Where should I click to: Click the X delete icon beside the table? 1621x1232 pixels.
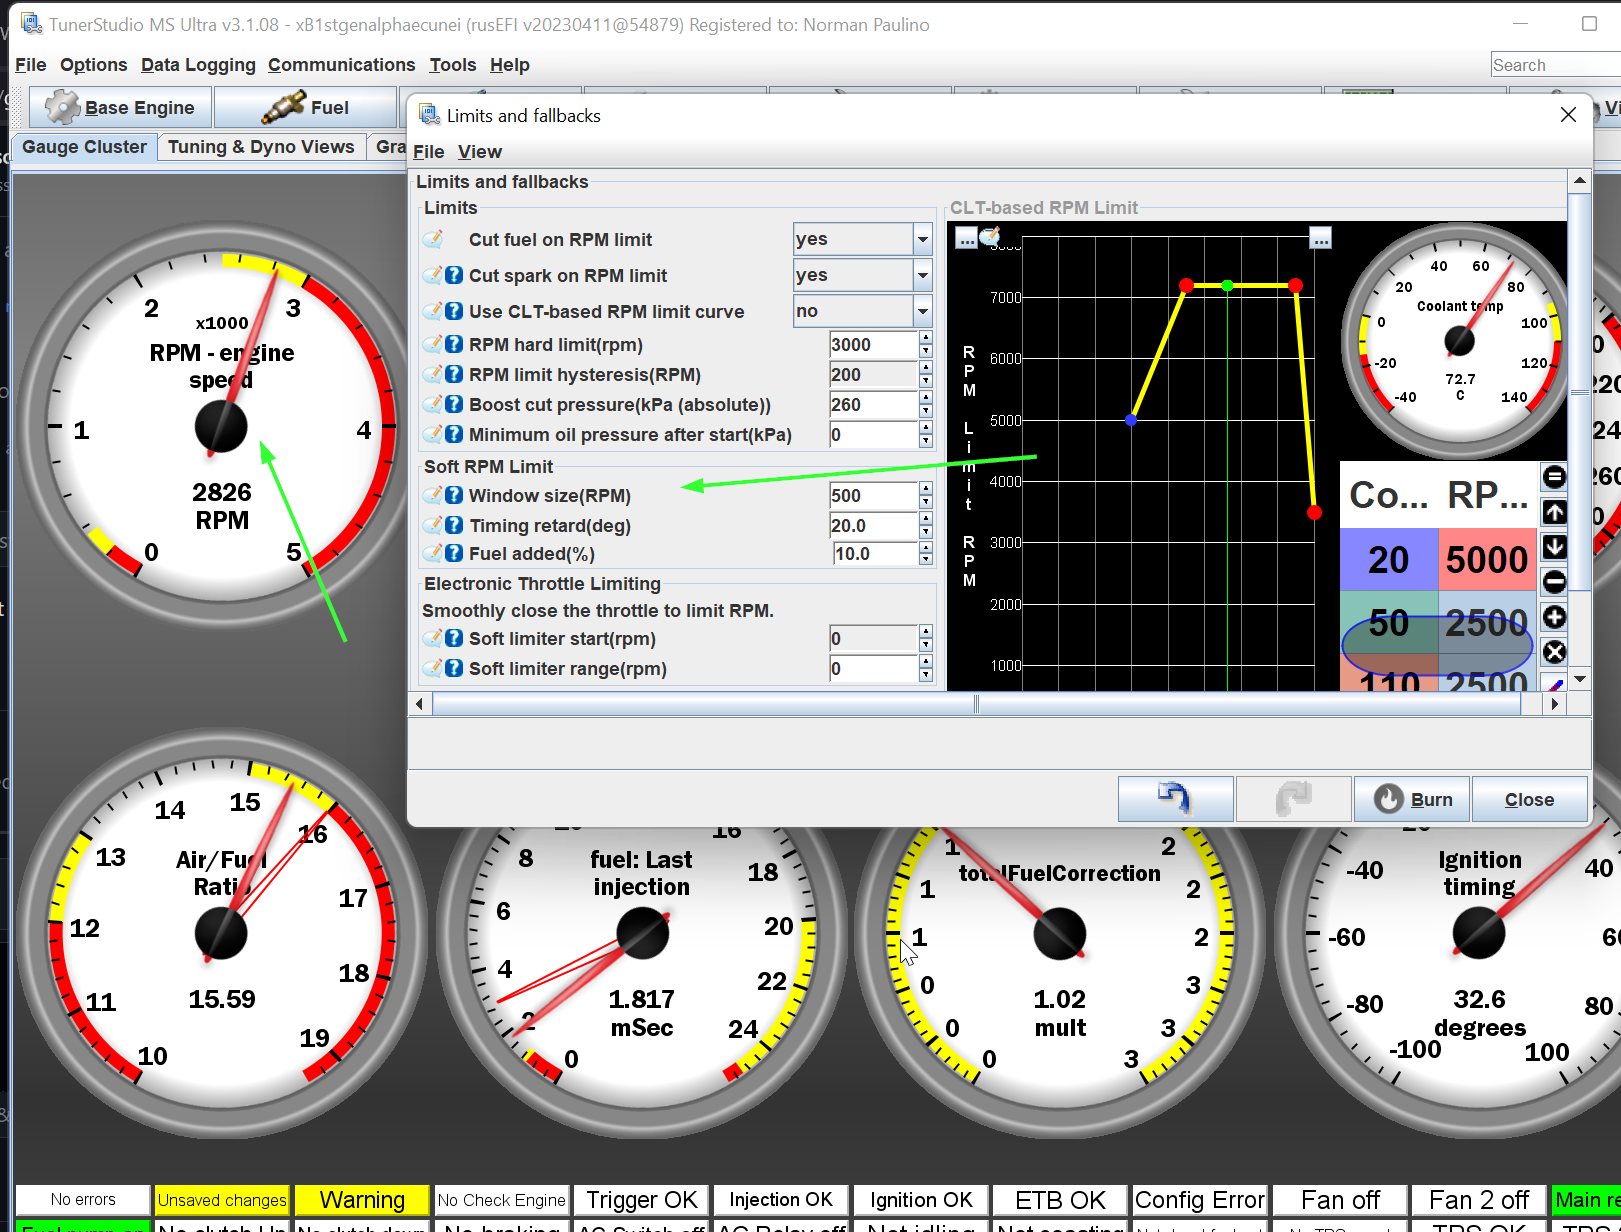(x=1554, y=652)
